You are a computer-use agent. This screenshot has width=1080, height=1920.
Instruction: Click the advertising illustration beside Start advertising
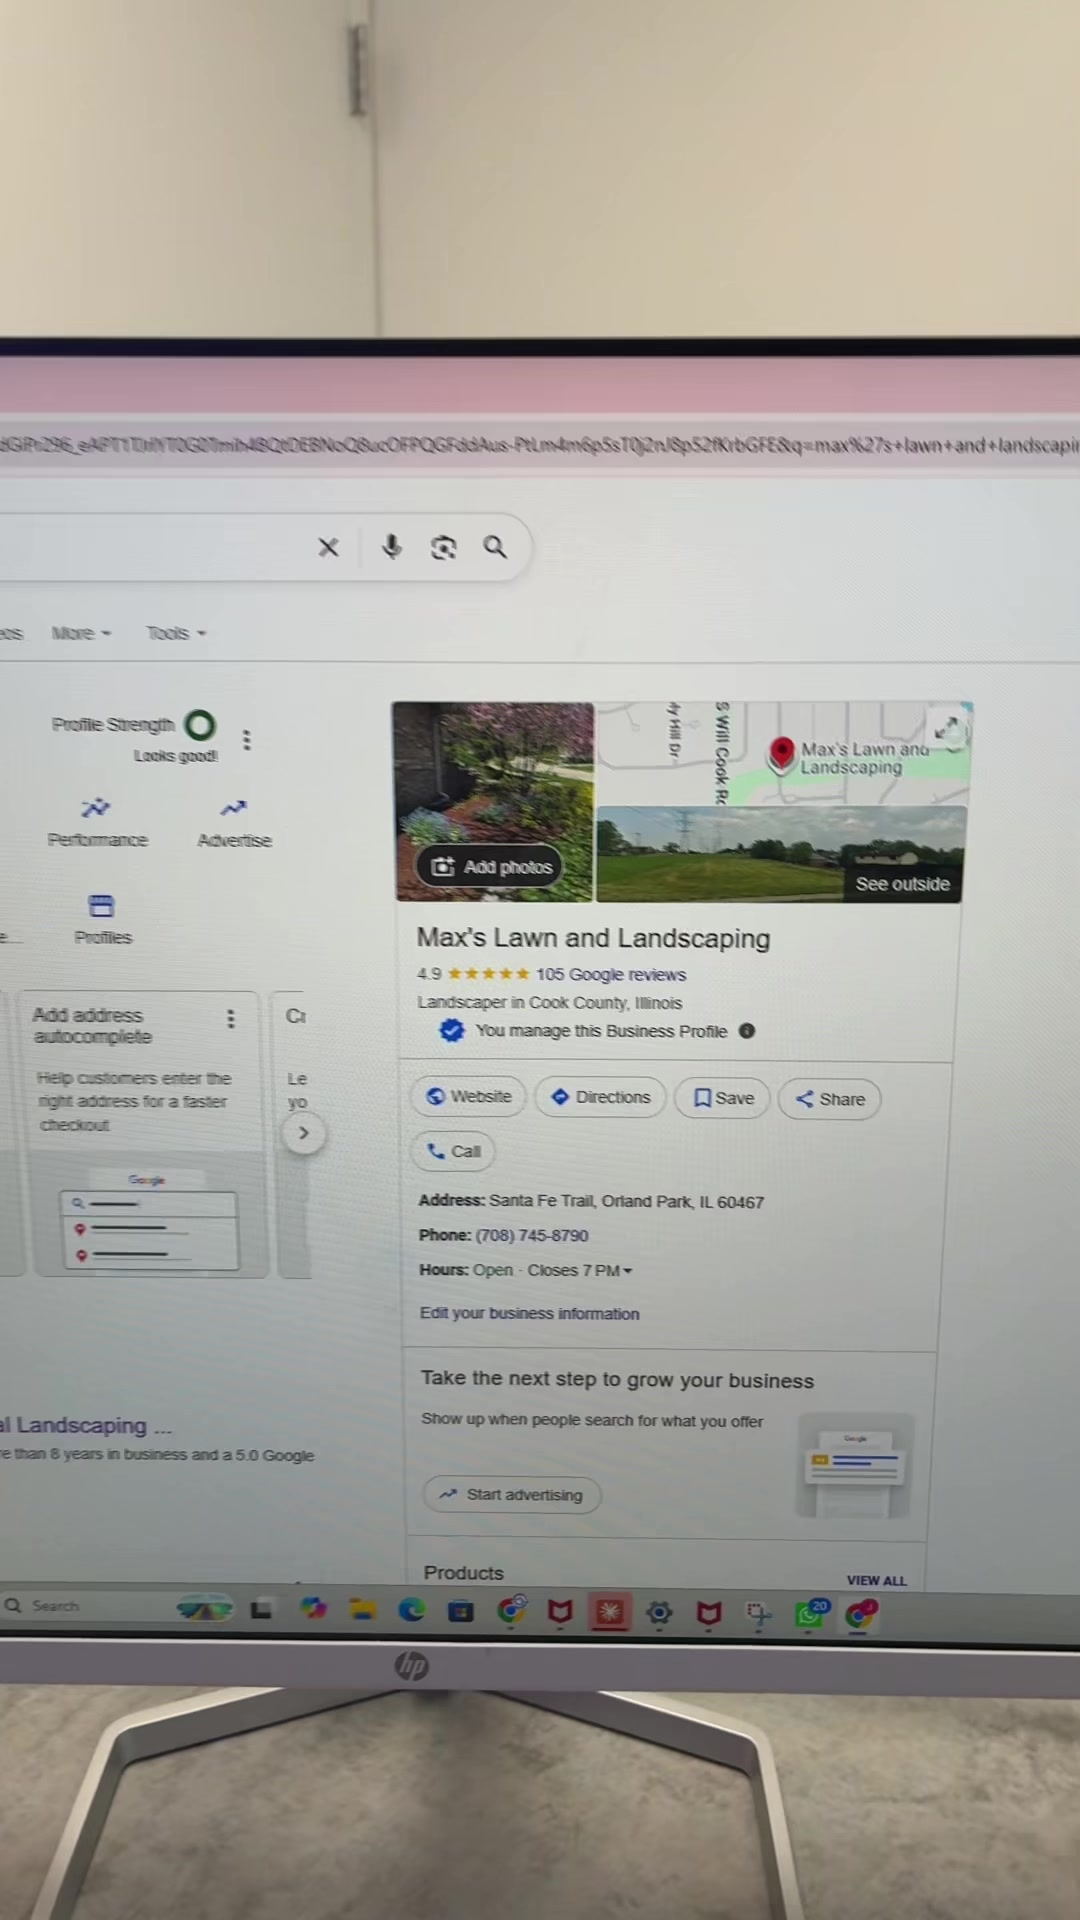(x=855, y=1466)
